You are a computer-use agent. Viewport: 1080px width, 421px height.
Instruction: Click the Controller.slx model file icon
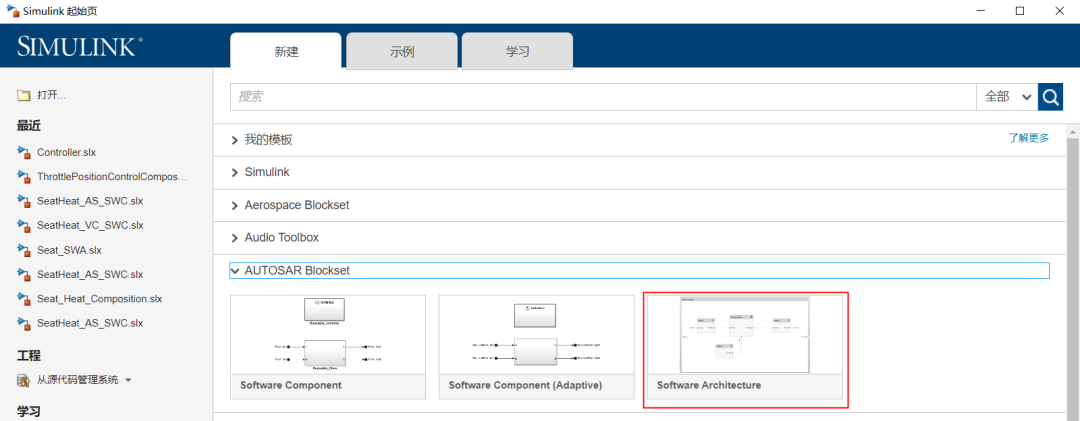click(x=24, y=152)
